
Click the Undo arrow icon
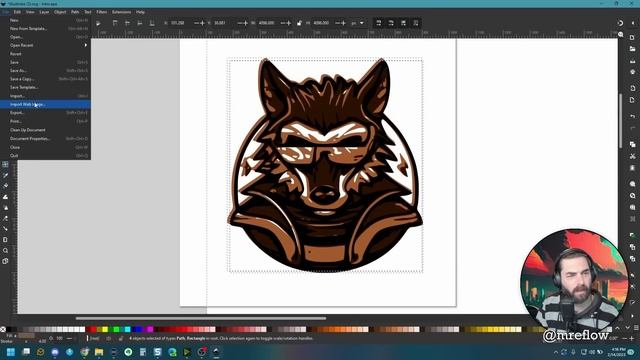(632, 116)
